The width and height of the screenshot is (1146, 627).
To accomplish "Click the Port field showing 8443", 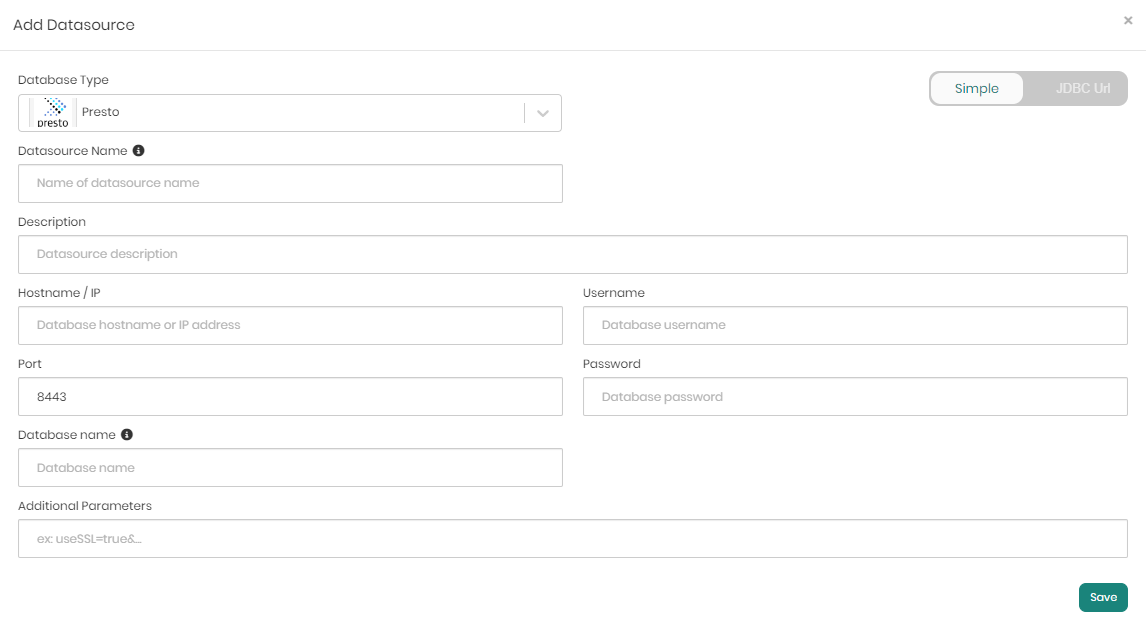I will click(290, 397).
